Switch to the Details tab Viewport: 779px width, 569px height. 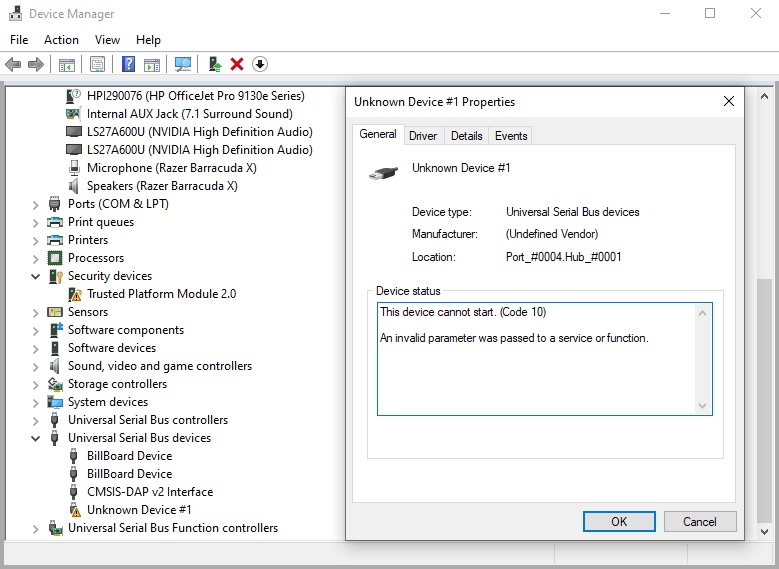point(467,136)
